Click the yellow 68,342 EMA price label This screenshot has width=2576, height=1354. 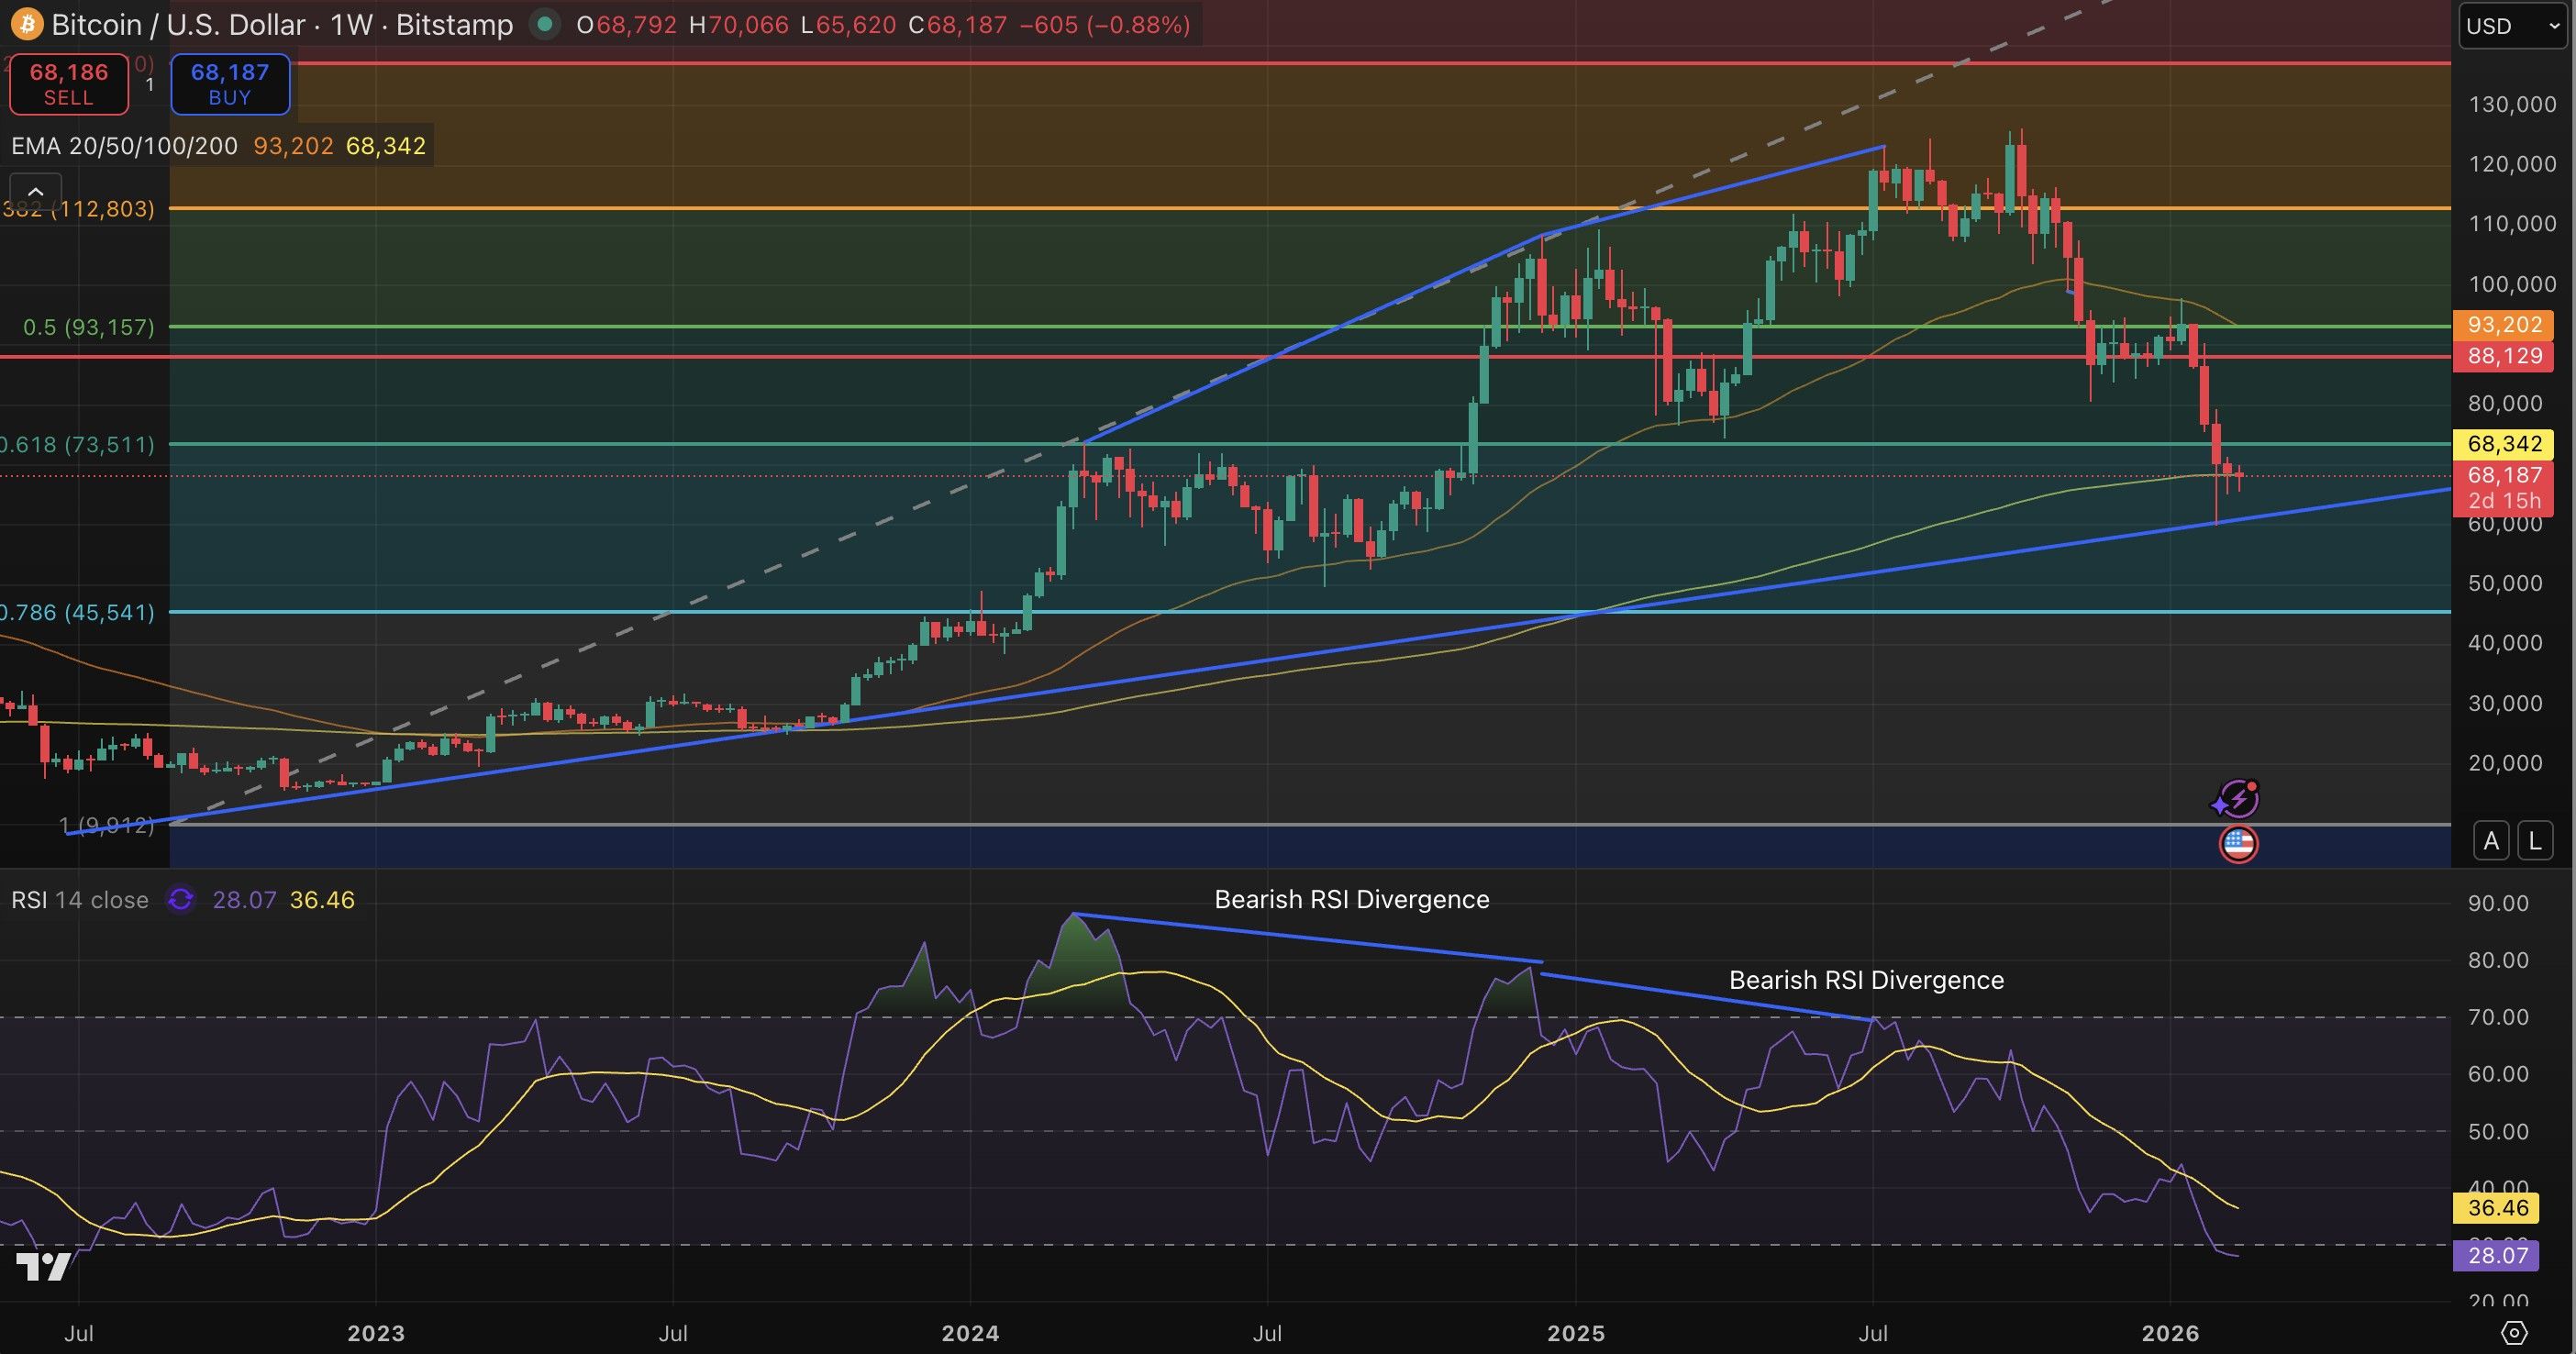tap(2503, 444)
